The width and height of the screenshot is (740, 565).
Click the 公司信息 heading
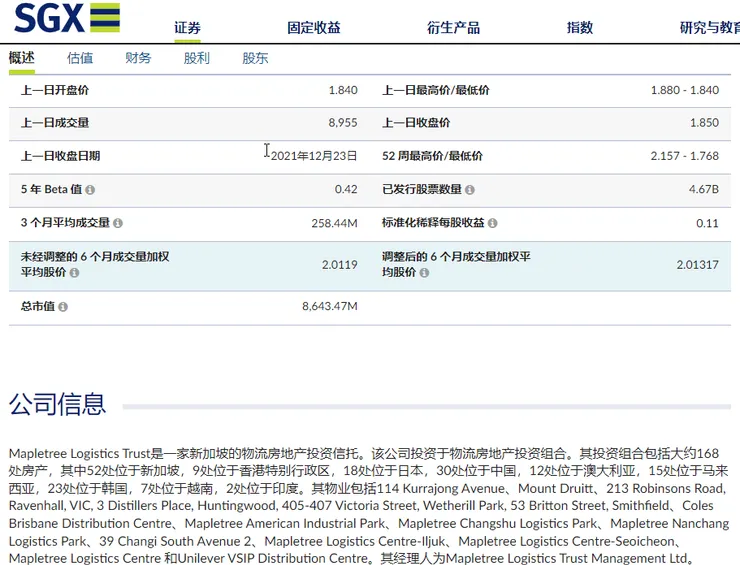pos(57,405)
